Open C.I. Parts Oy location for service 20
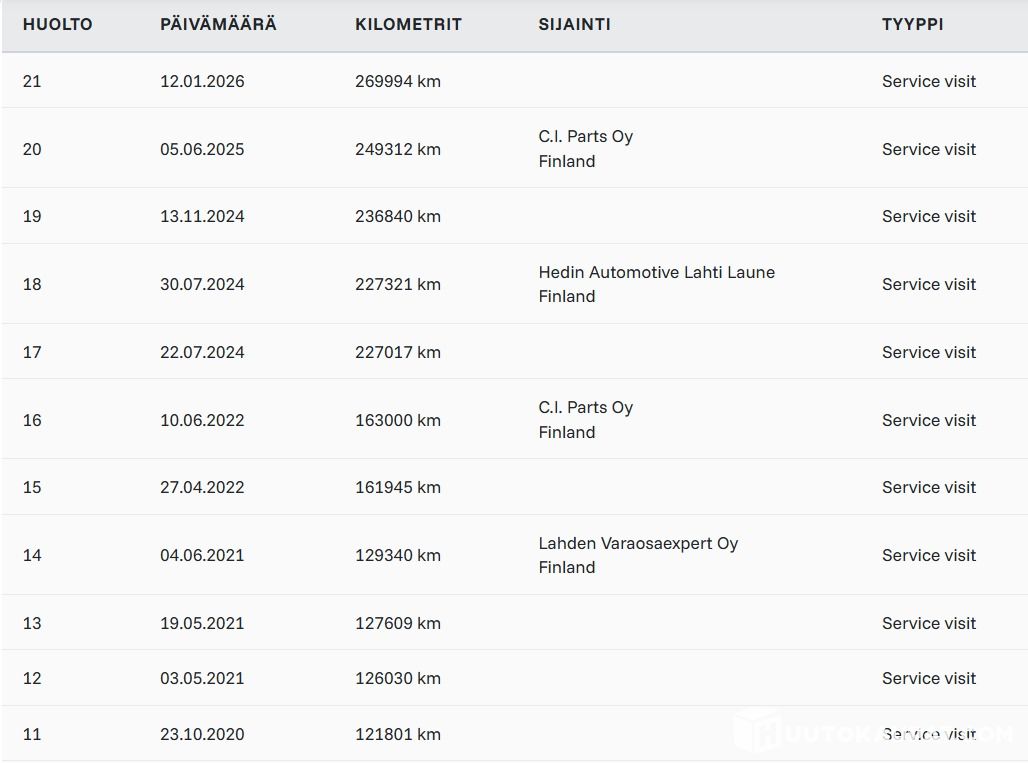Screen dimensions: 1028x763 pos(585,137)
